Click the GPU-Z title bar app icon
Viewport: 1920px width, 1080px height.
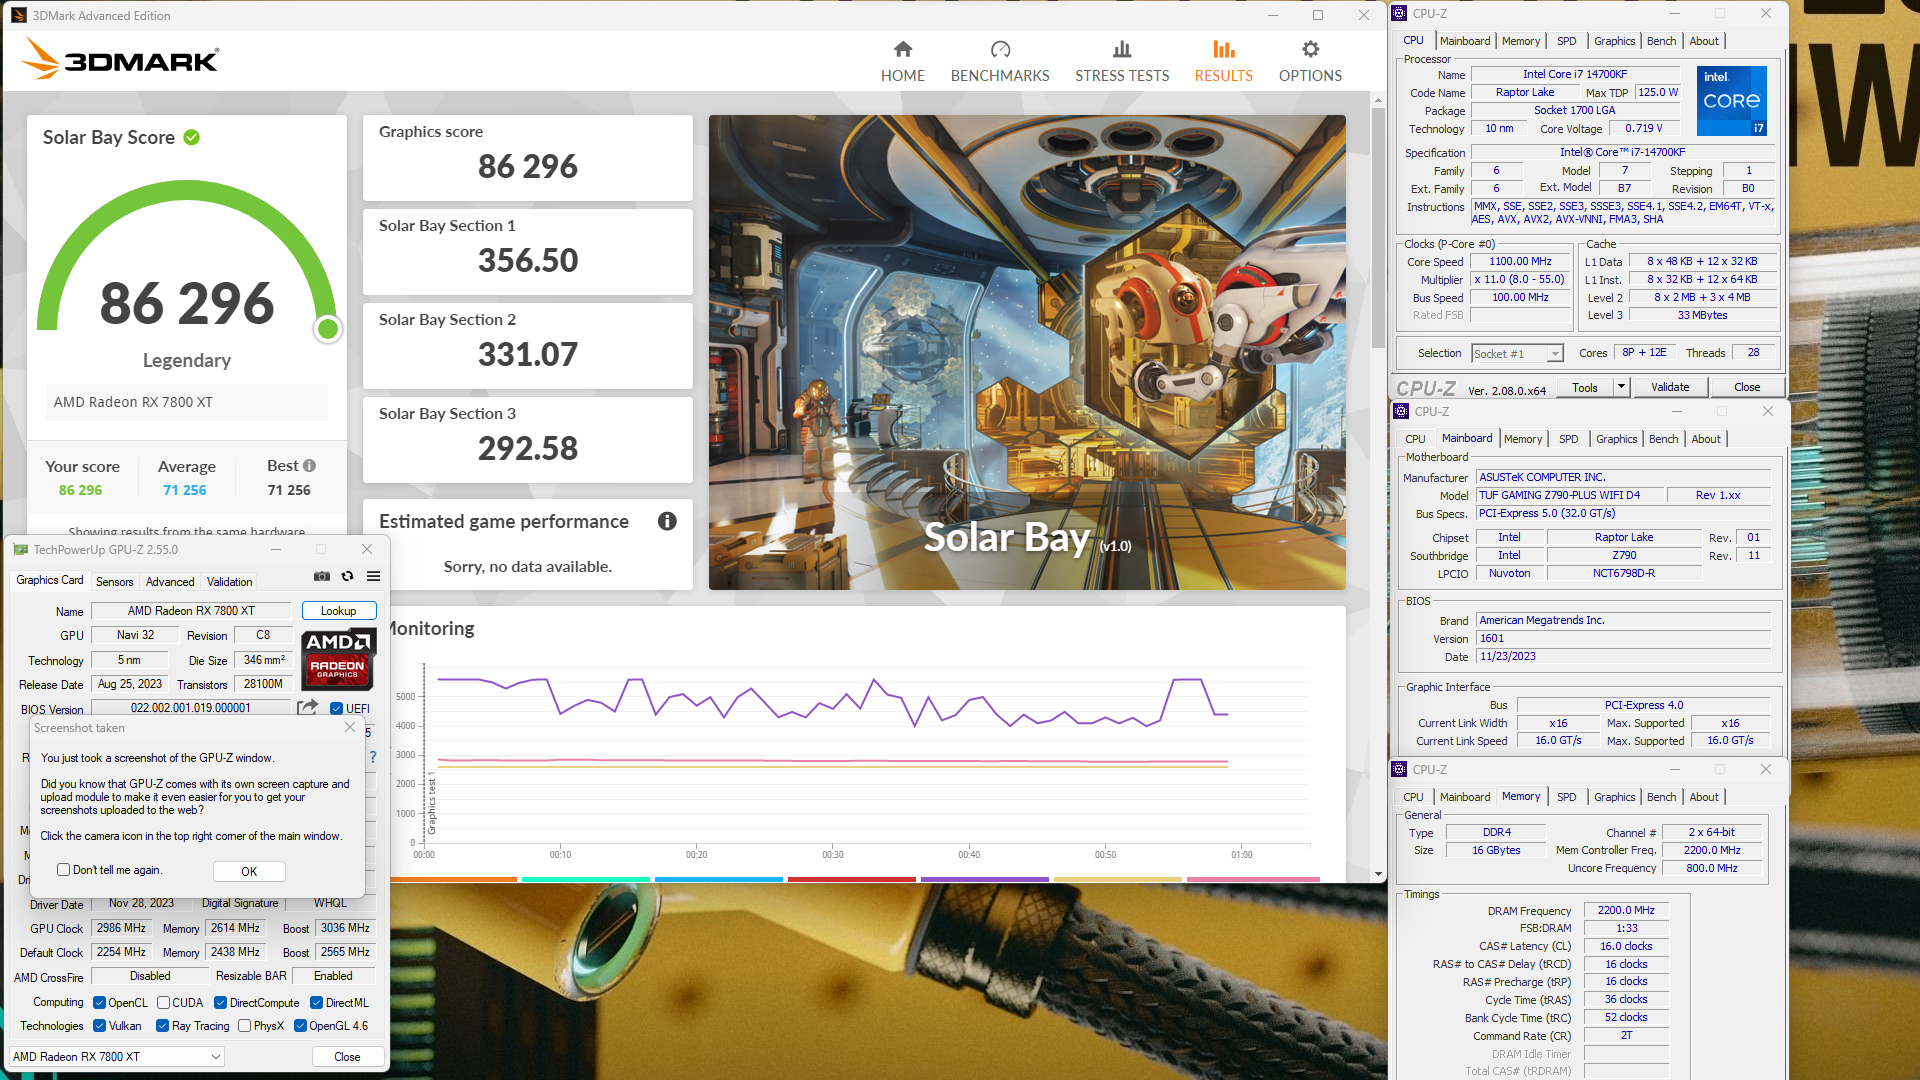pyautogui.click(x=21, y=549)
